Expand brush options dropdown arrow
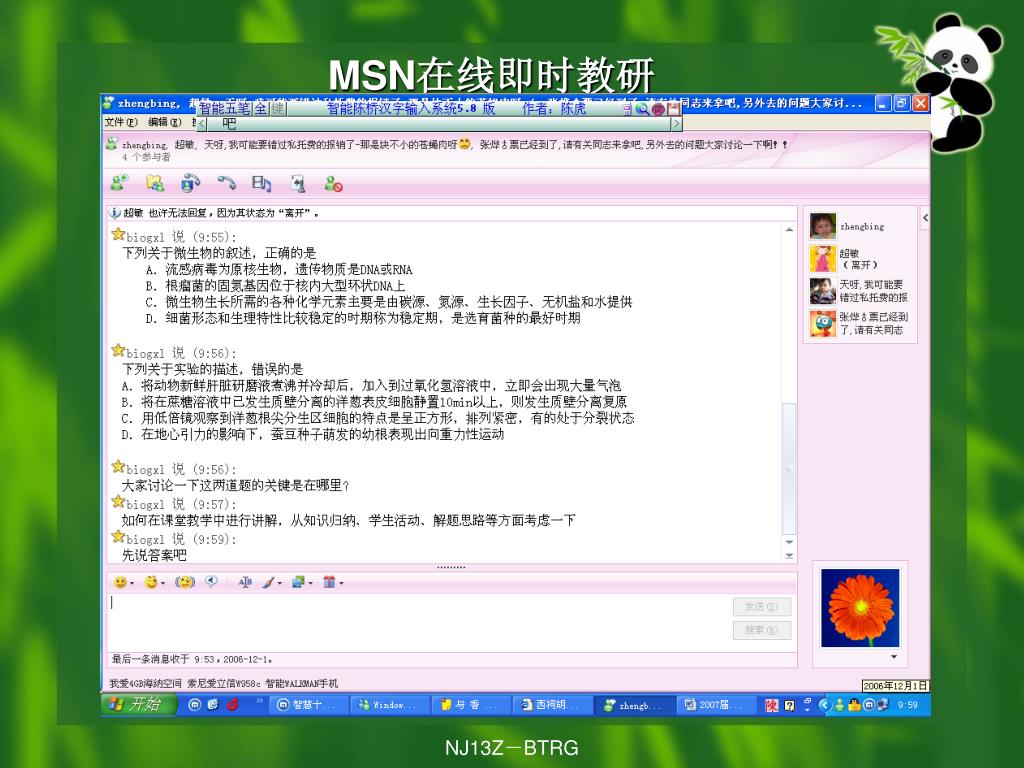The height and width of the screenshot is (768, 1024). click(x=280, y=583)
